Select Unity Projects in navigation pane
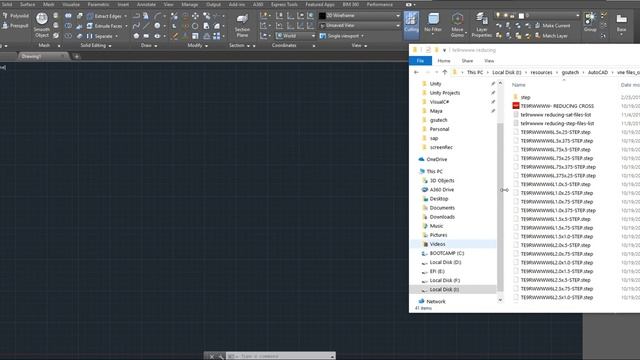The height and width of the screenshot is (360, 640). tap(444, 93)
